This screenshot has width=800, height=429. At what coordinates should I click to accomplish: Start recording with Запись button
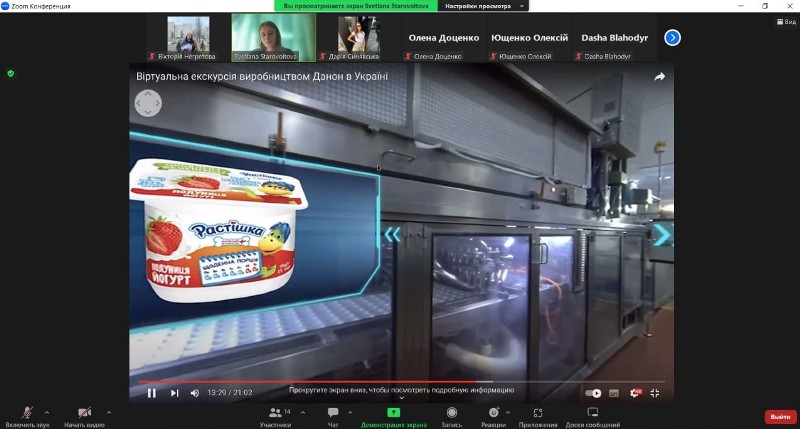point(452,416)
